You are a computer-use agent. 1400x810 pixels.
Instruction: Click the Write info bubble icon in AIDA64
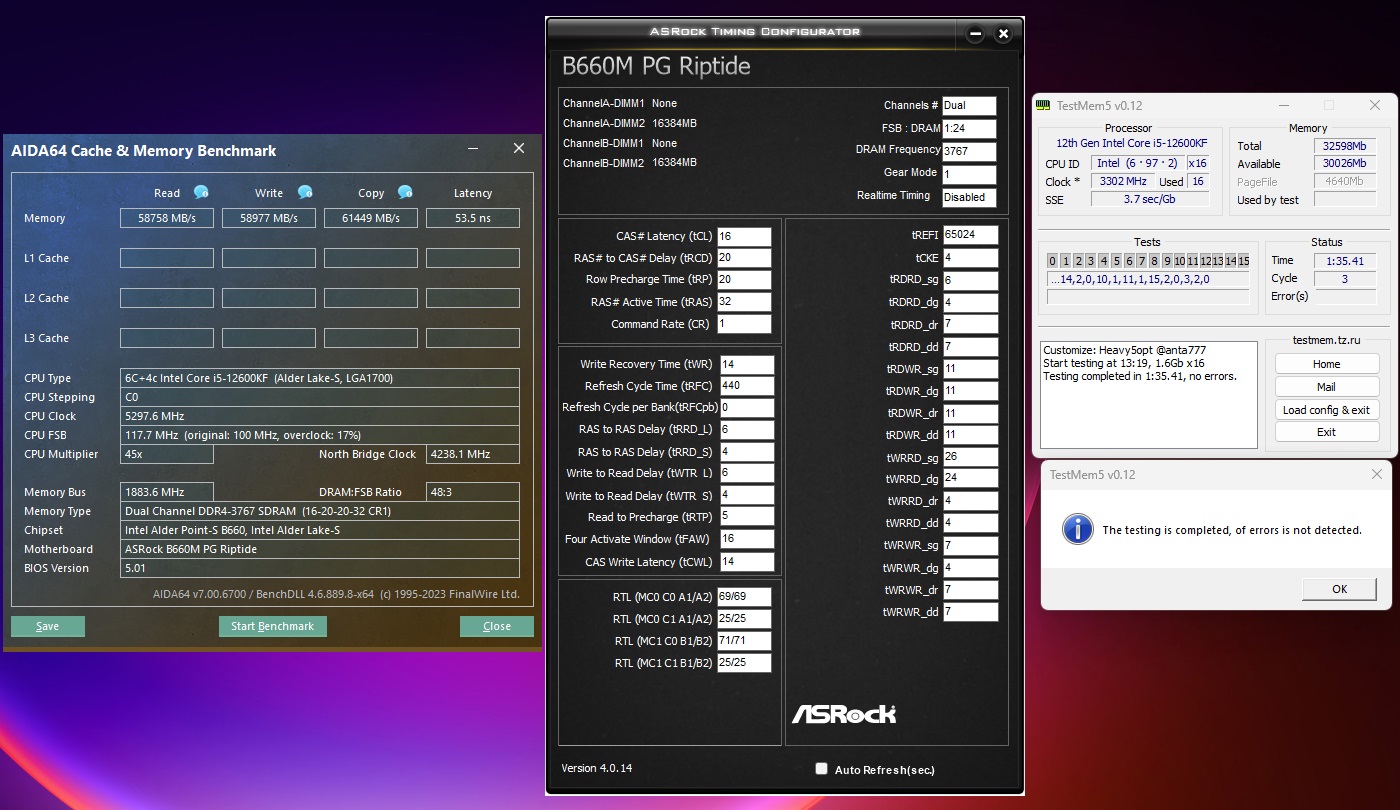pos(305,192)
